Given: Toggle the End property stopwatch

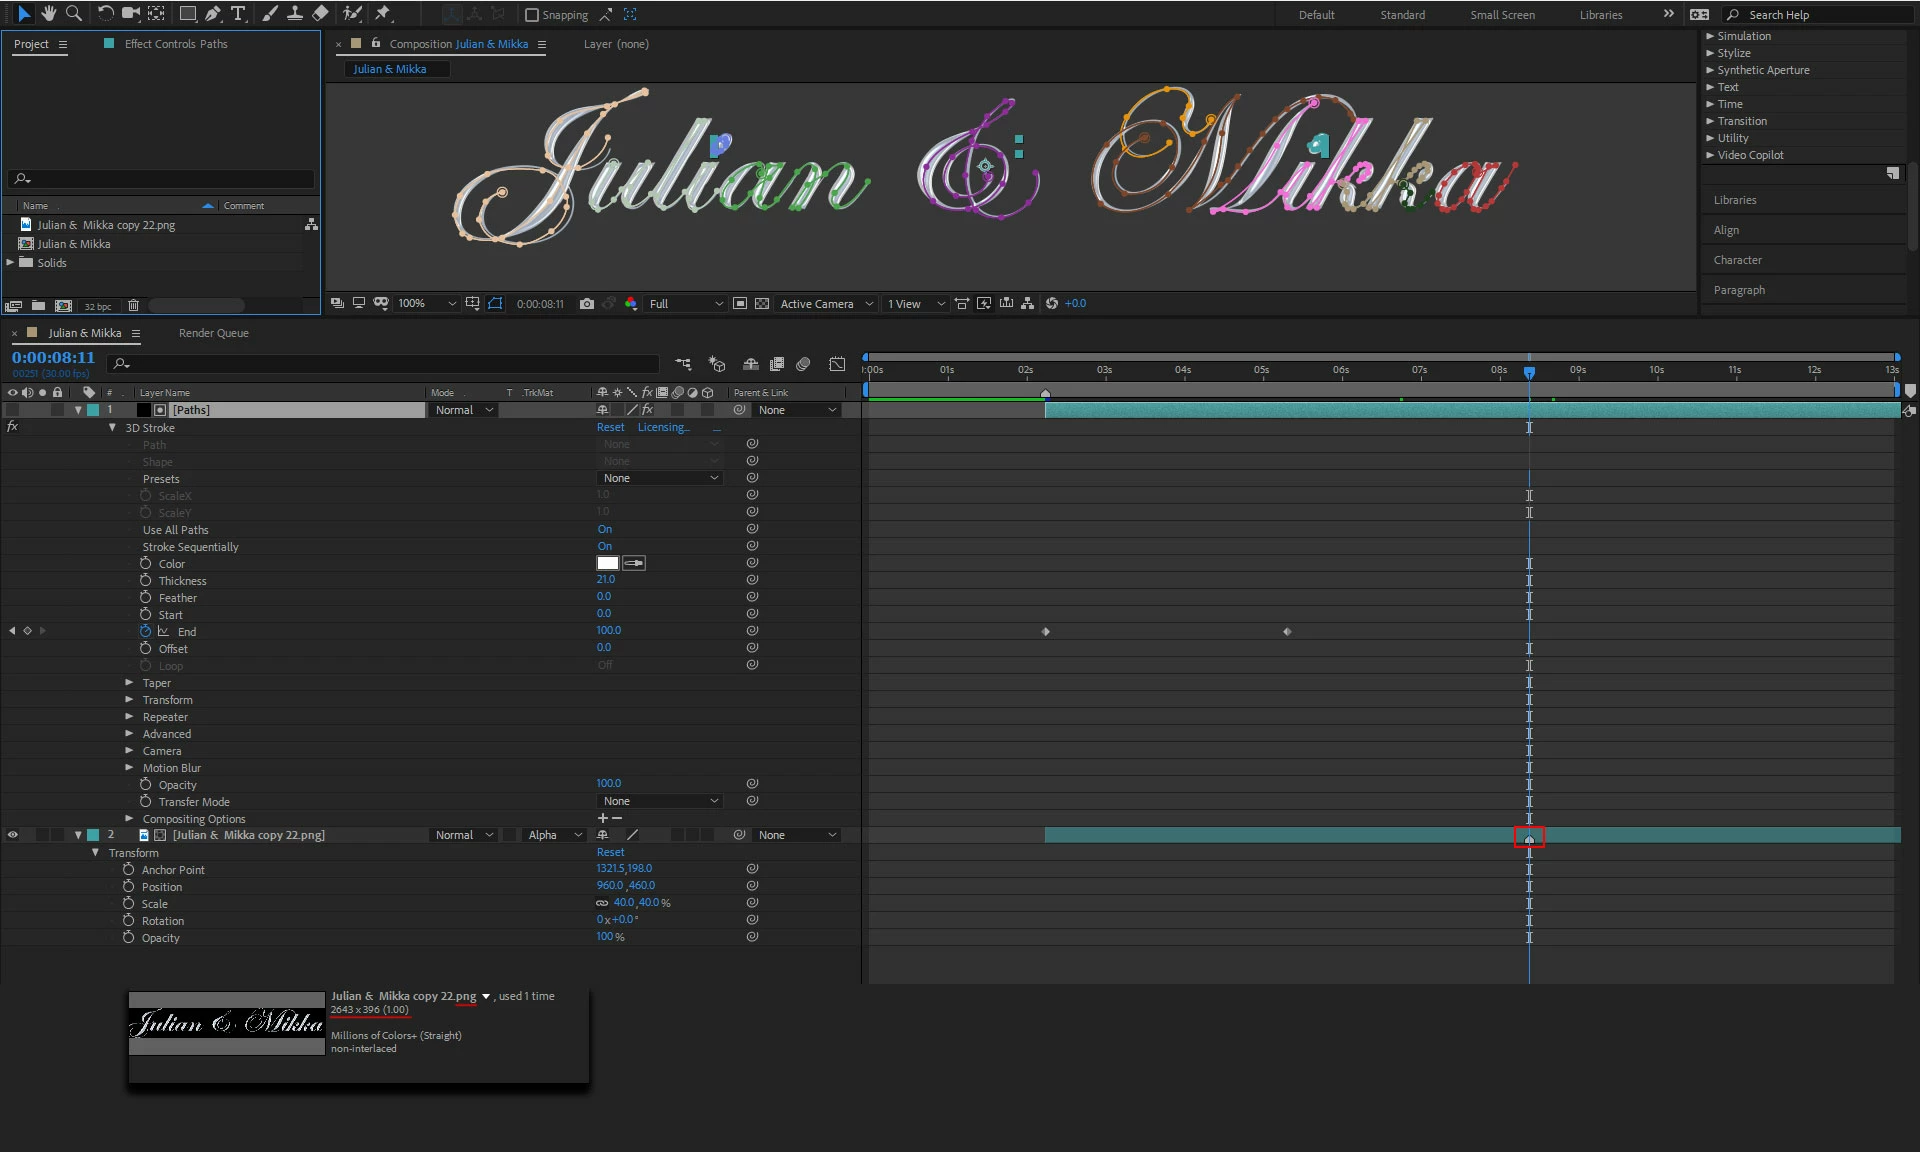Looking at the screenshot, I should pos(146,631).
